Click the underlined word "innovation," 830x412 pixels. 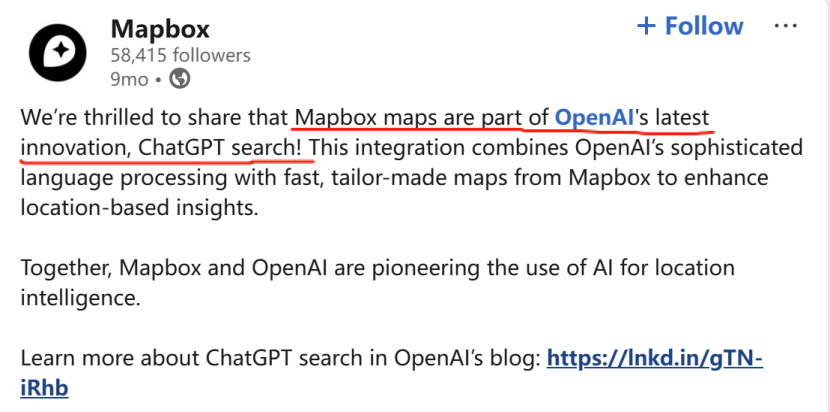[x=76, y=148]
